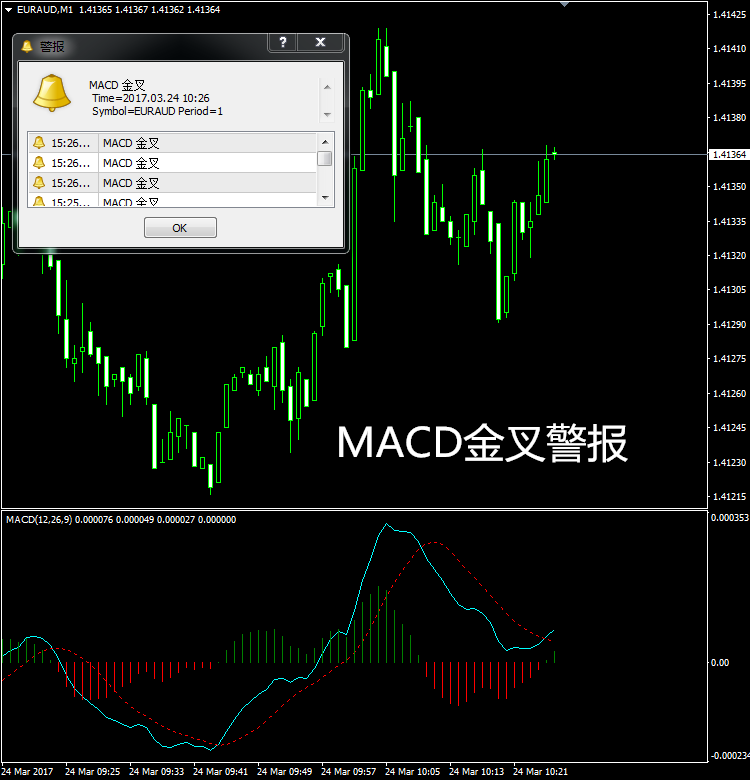Image resolution: width=750 pixels, height=780 pixels.
Task: Click the chart shift marker triangle at top
Action: (564, 4)
